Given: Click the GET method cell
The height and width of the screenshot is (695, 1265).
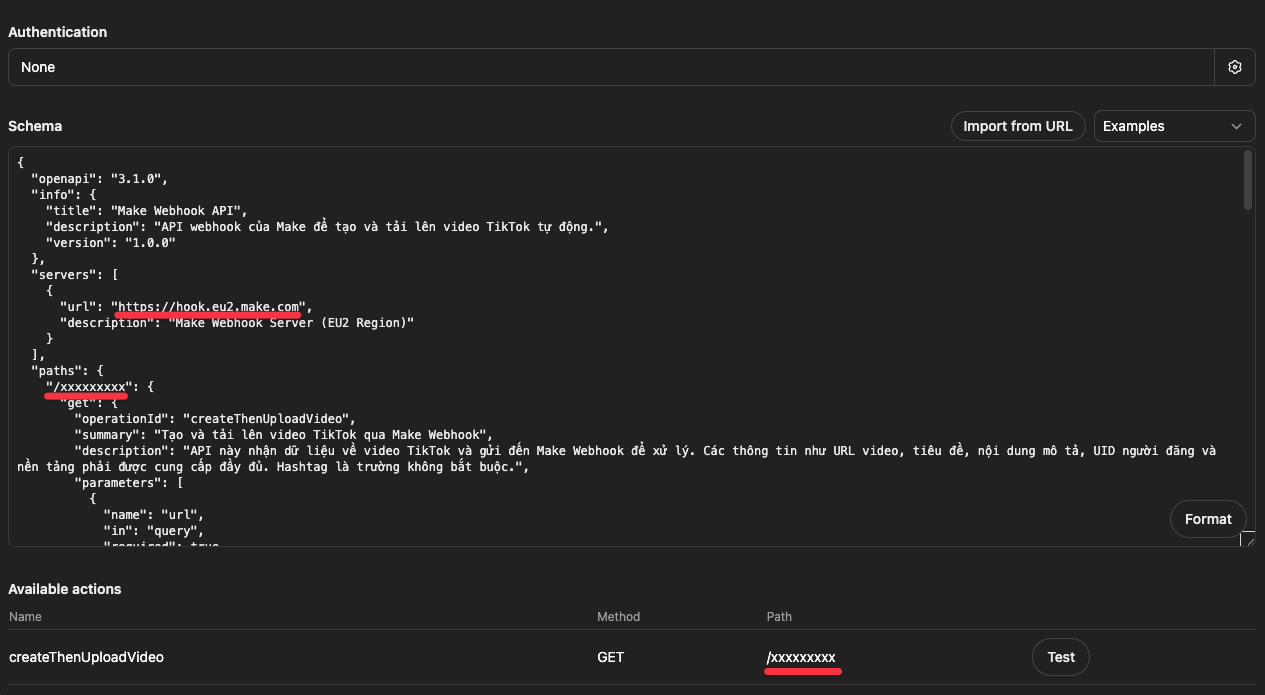Looking at the screenshot, I should click(x=610, y=657).
